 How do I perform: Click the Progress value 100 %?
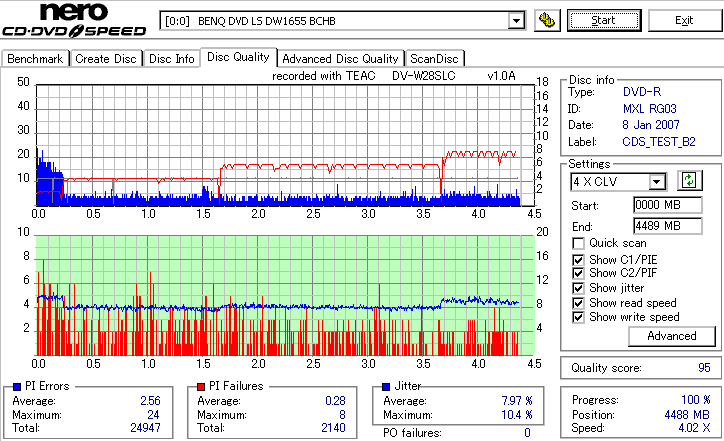coord(696,400)
